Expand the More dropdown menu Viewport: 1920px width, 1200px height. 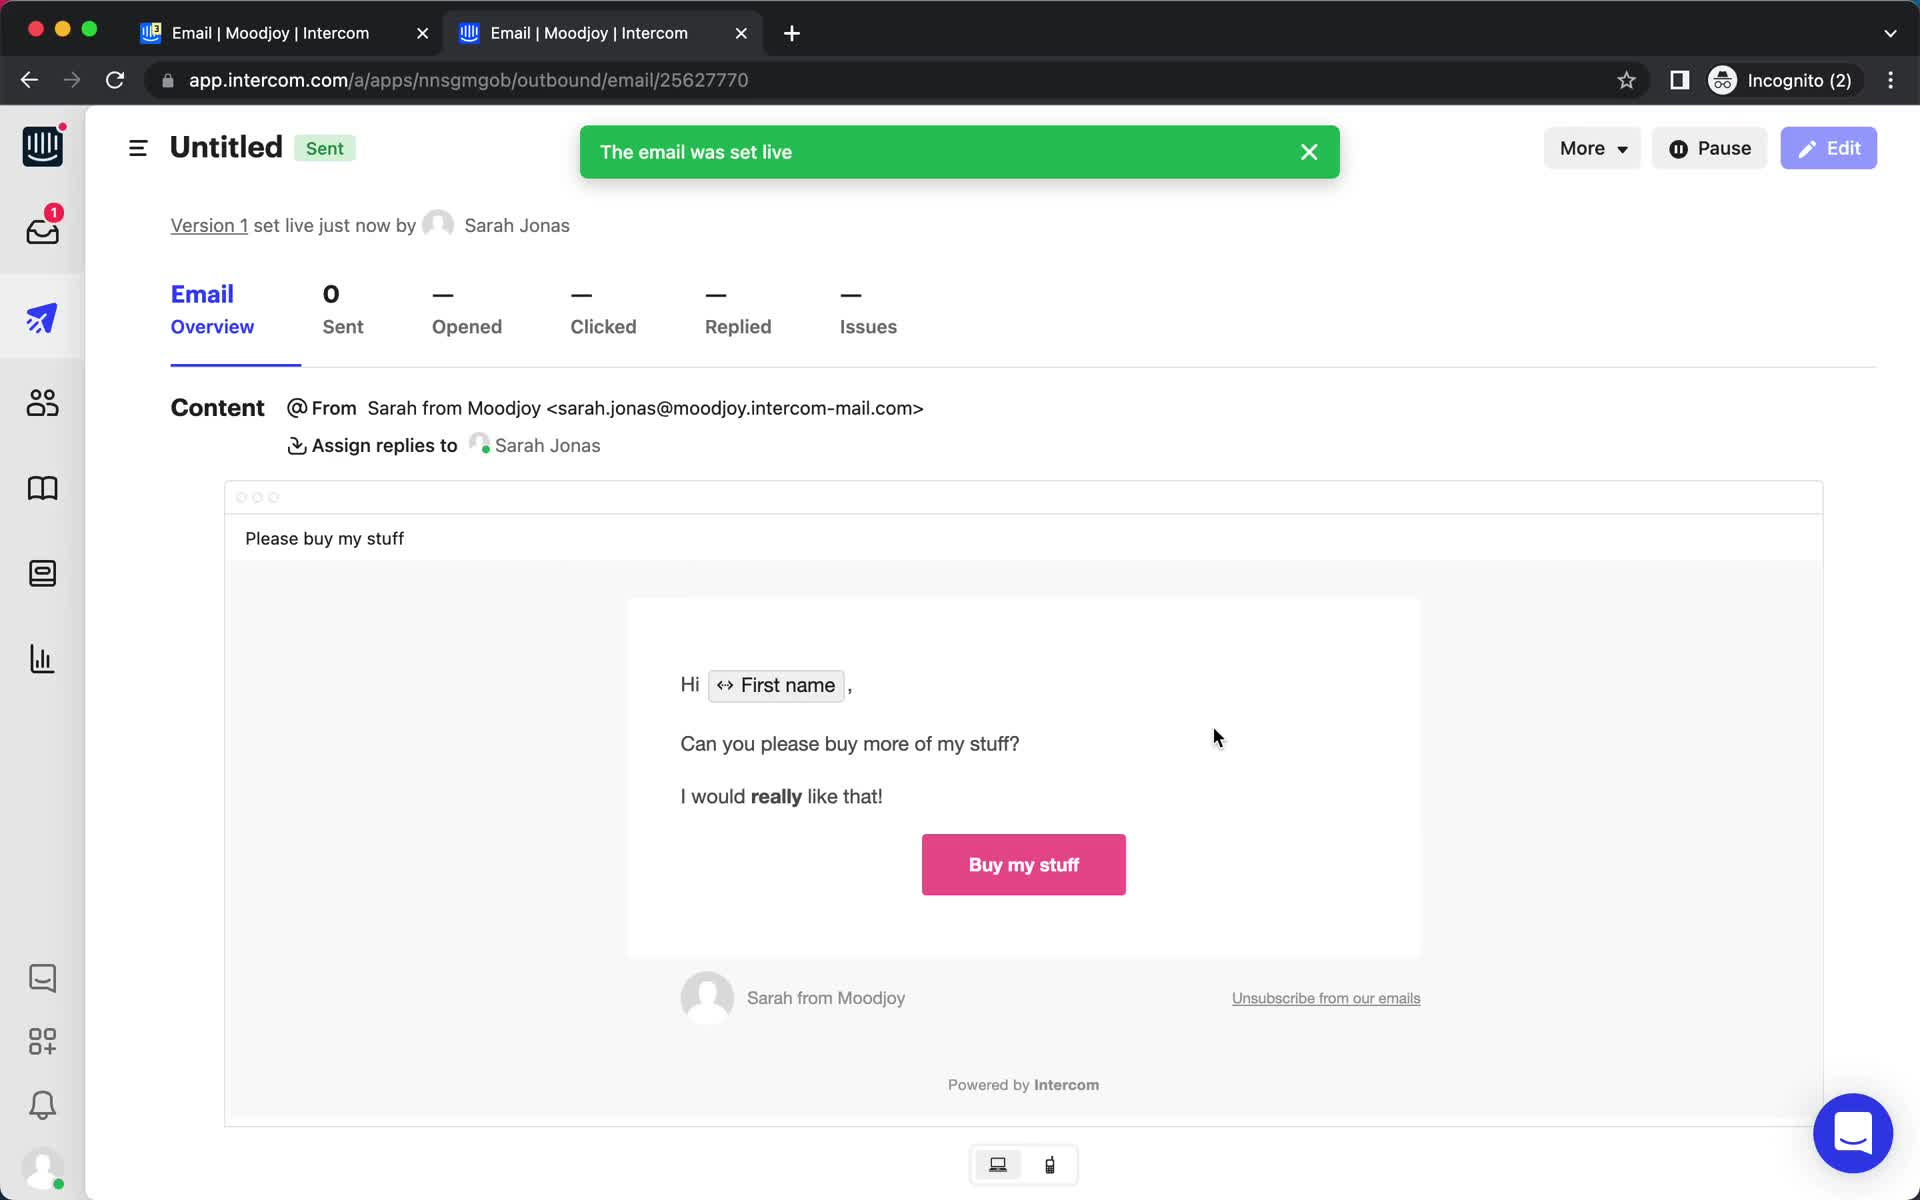click(1590, 148)
